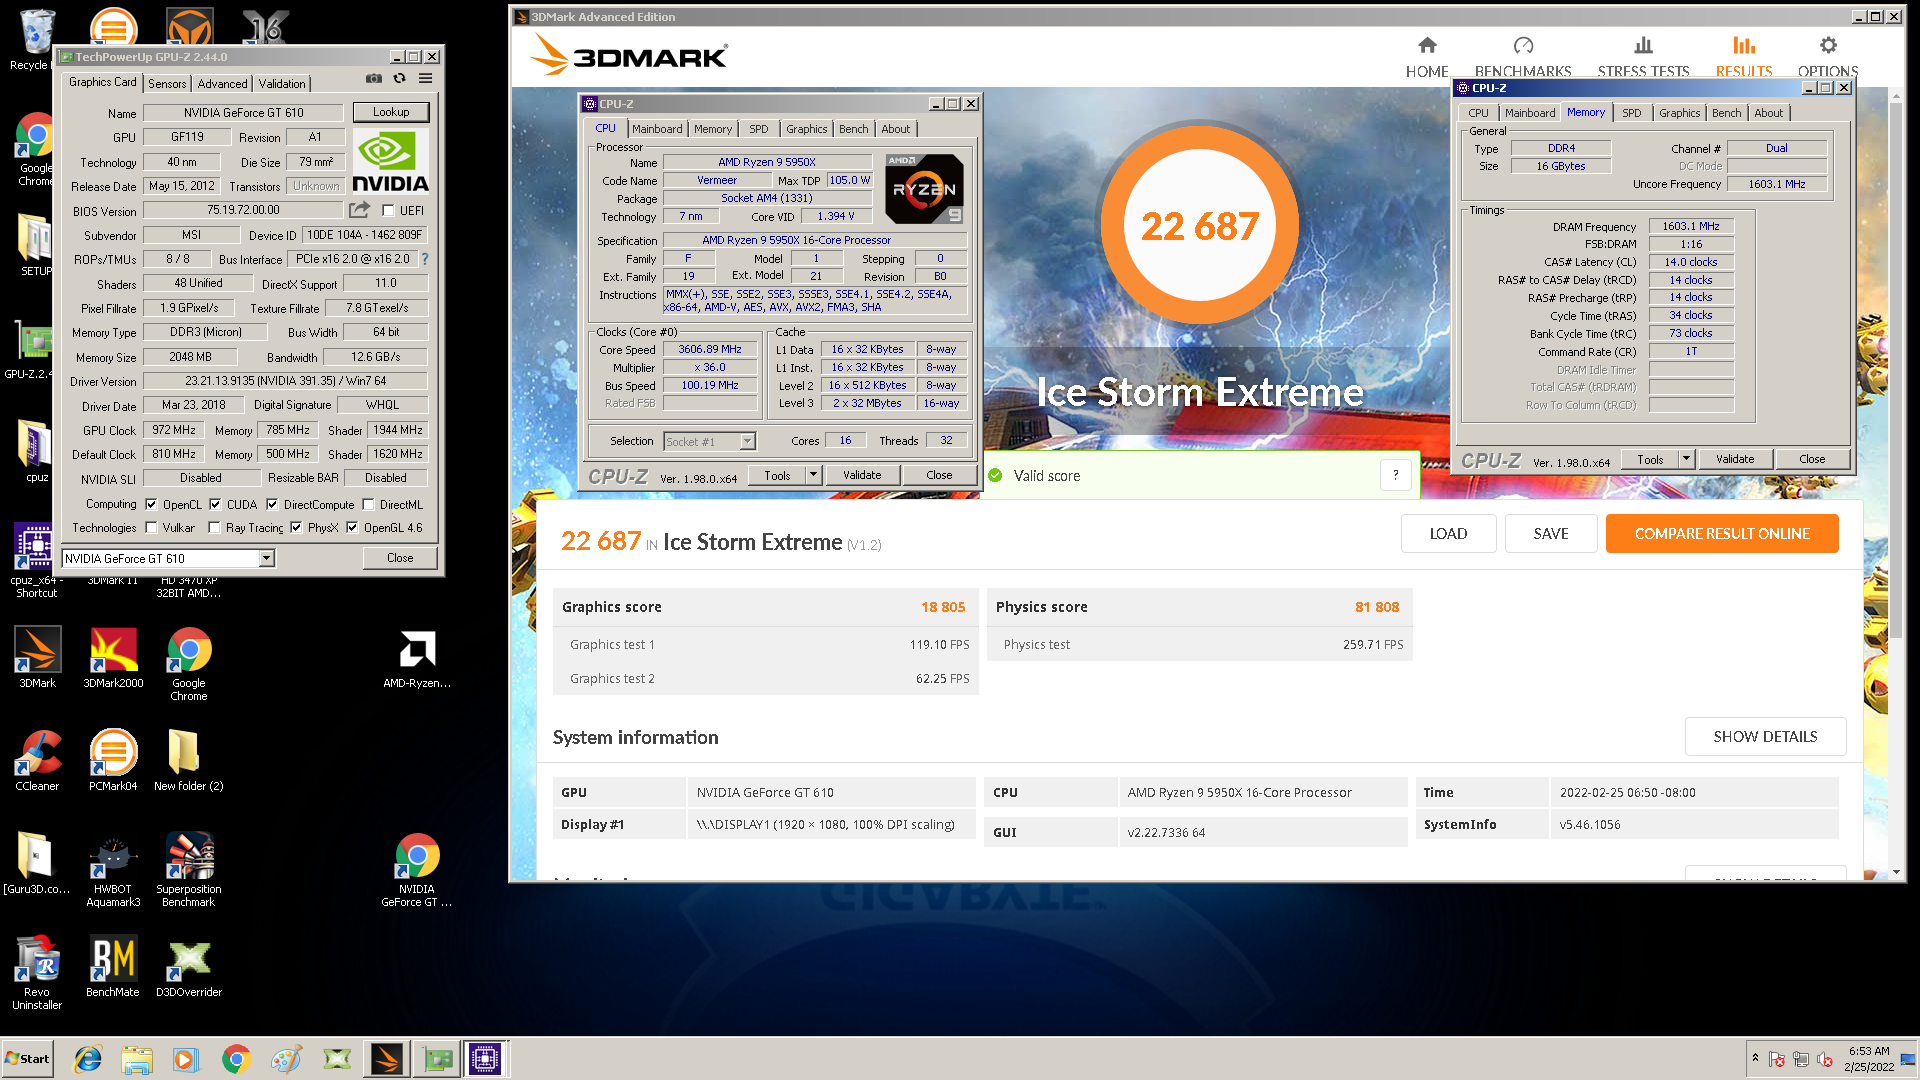The width and height of the screenshot is (1920, 1080).
Task: Toggle the CUDA checkbox
Action: coord(215,505)
